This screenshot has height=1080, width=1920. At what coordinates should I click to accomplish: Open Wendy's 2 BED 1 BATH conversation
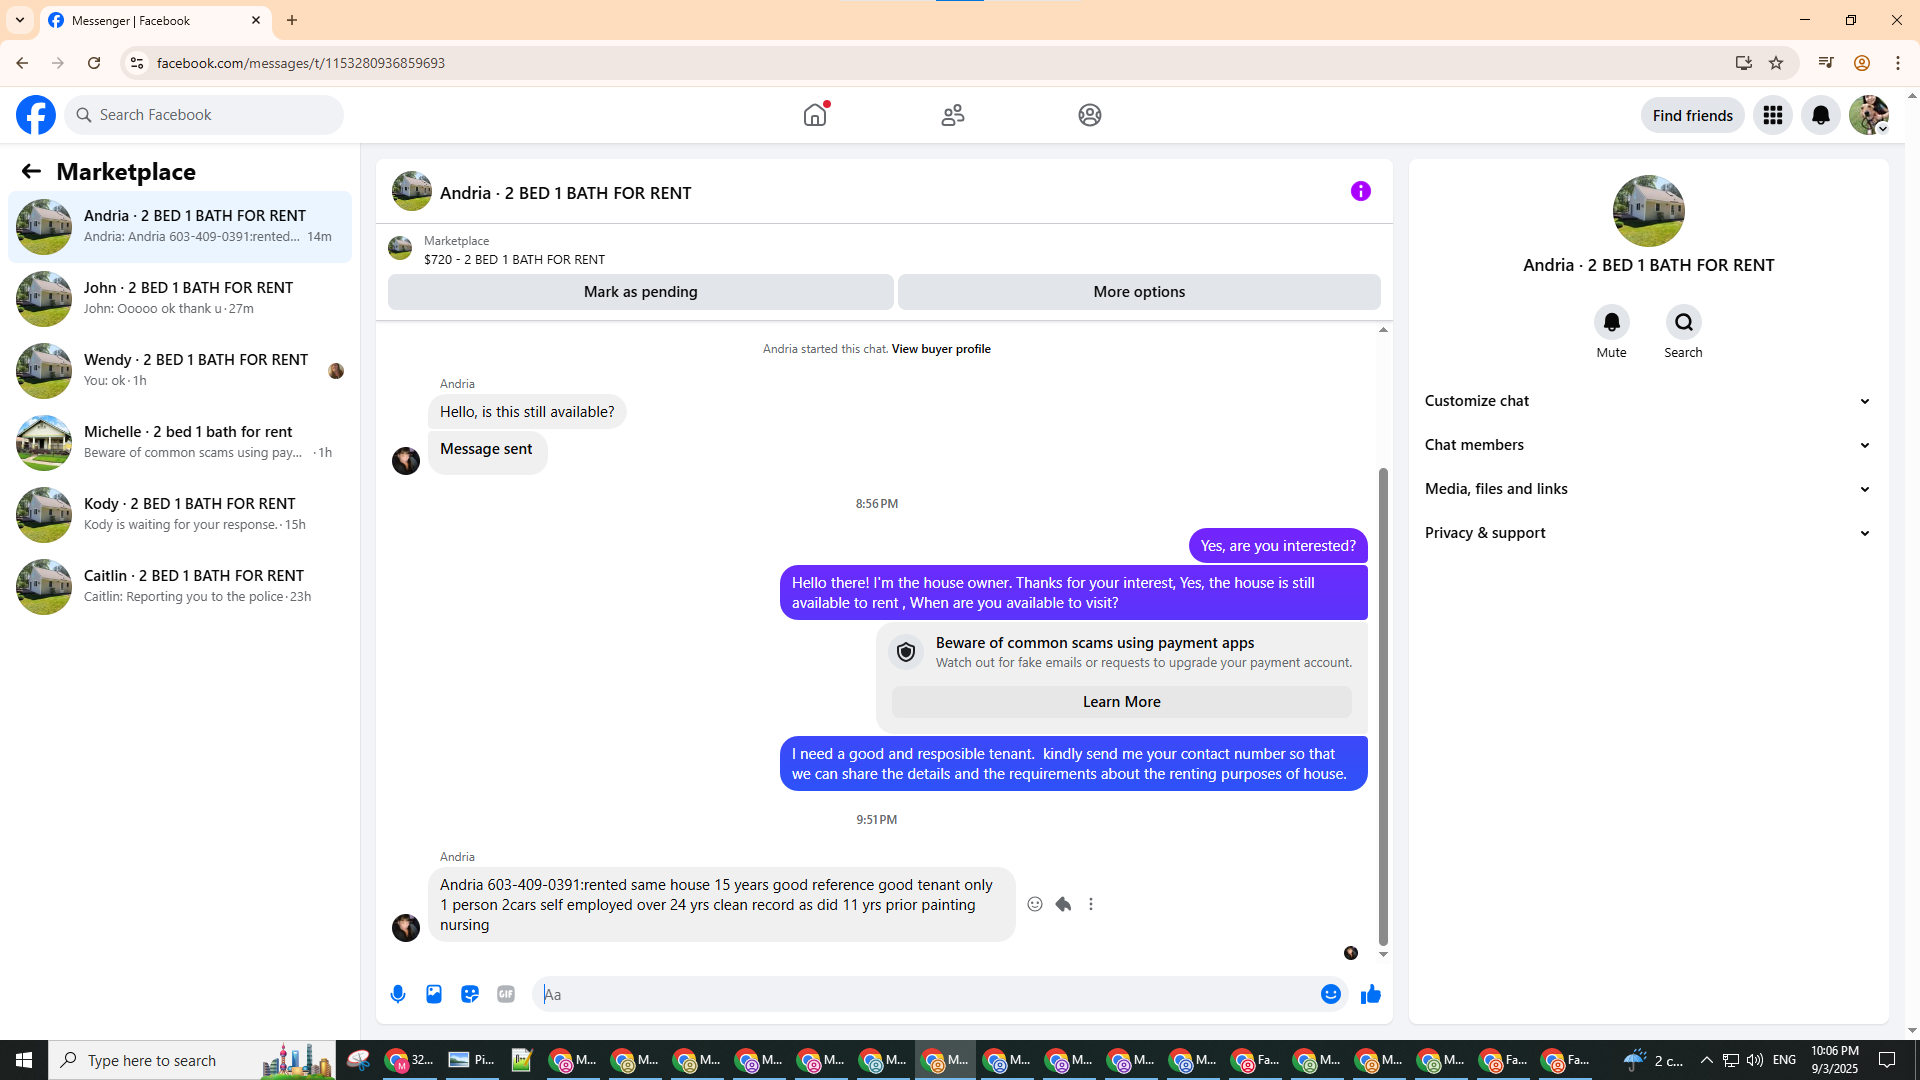coord(180,371)
